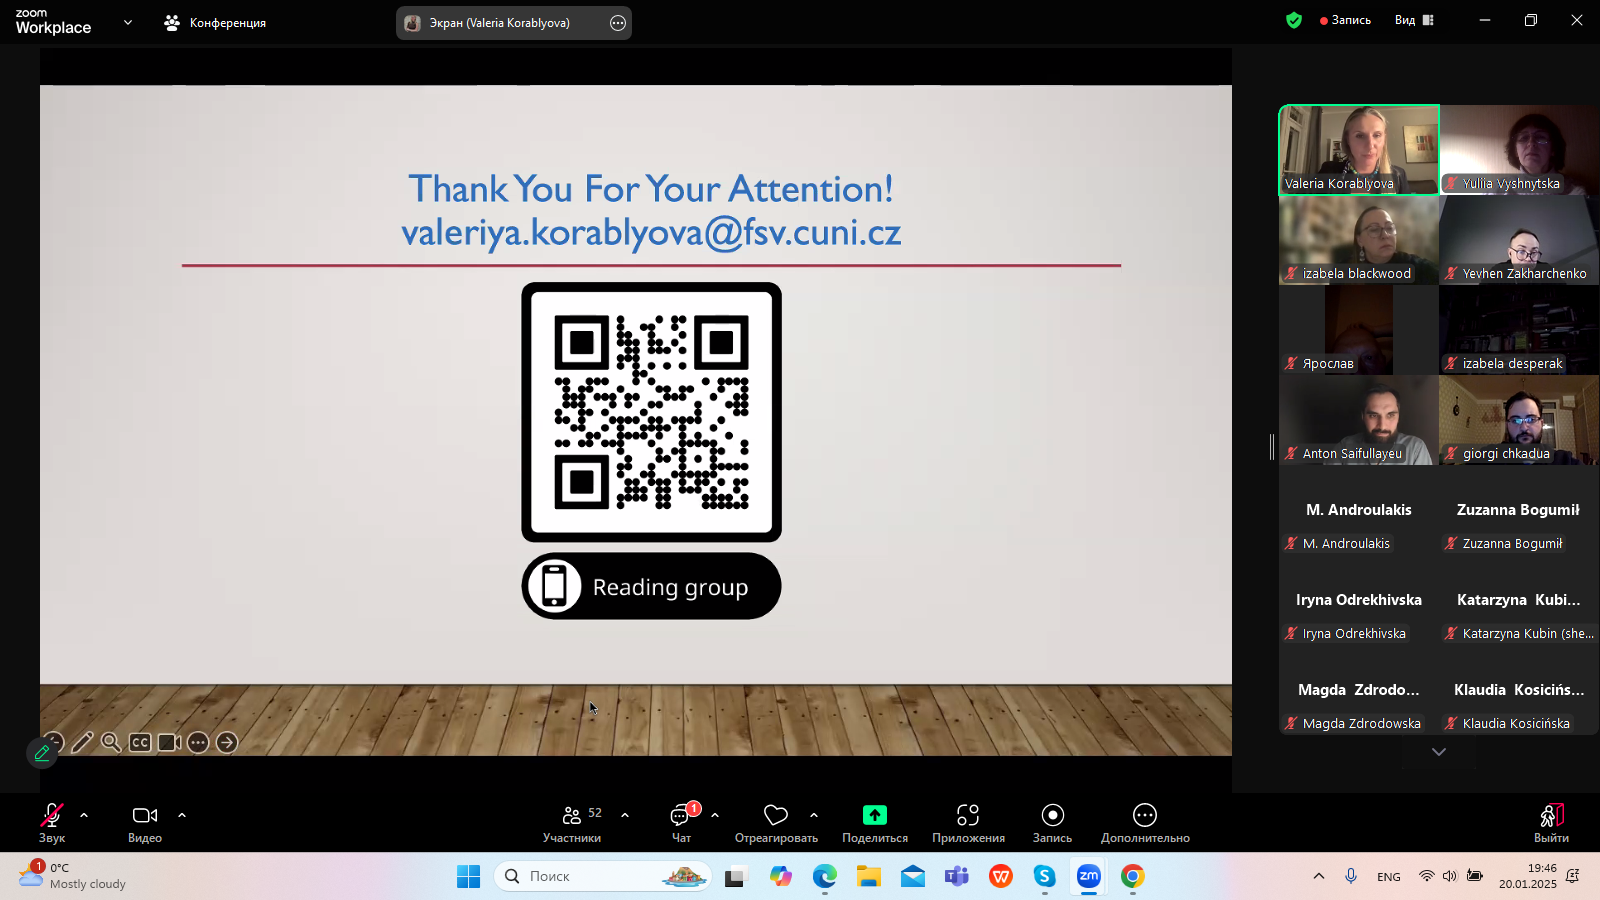
Task: Open the View layout menu
Action: coord(1414,20)
